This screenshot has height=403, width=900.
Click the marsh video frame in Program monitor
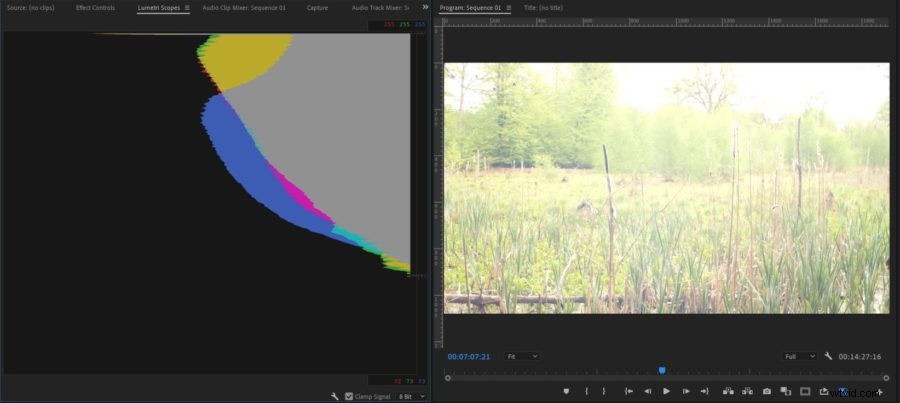pyautogui.click(x=666, y=188)
